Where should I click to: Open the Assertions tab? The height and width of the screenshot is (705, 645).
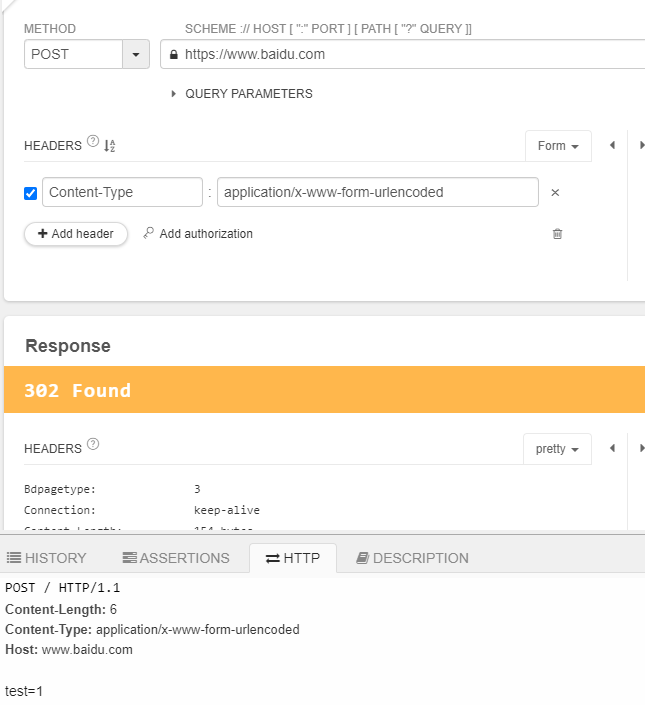click(176, 558)
